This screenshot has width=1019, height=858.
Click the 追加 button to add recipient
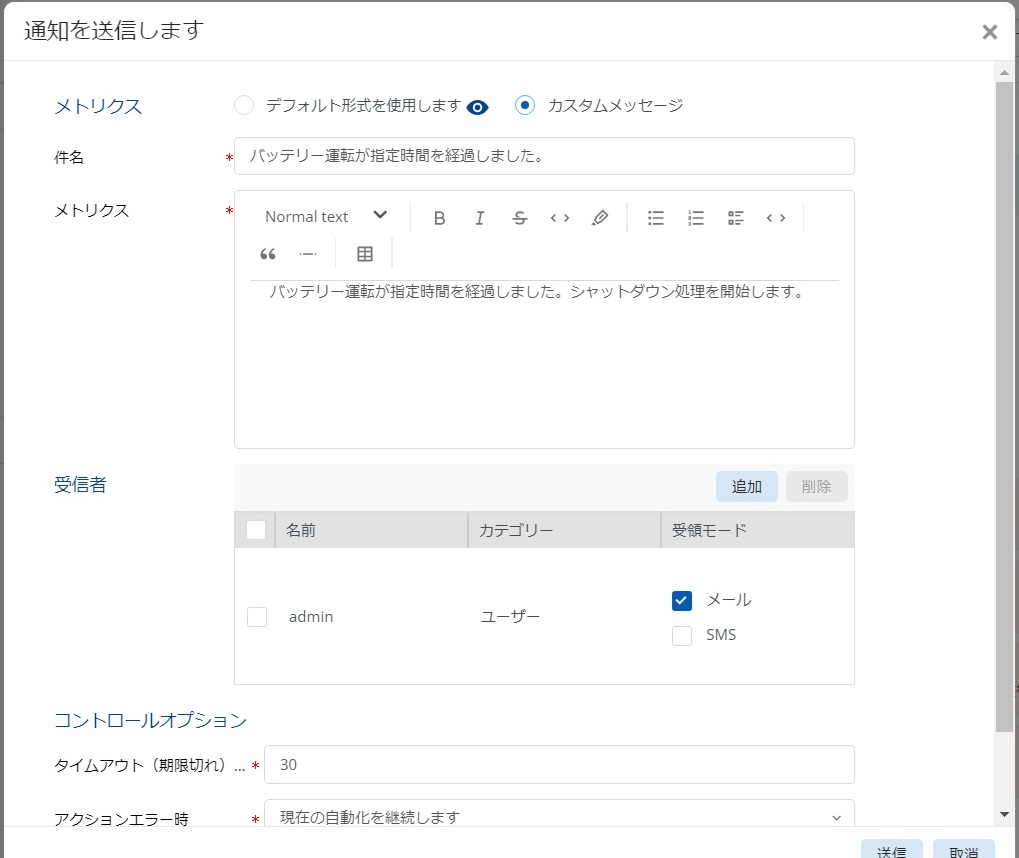747,487
